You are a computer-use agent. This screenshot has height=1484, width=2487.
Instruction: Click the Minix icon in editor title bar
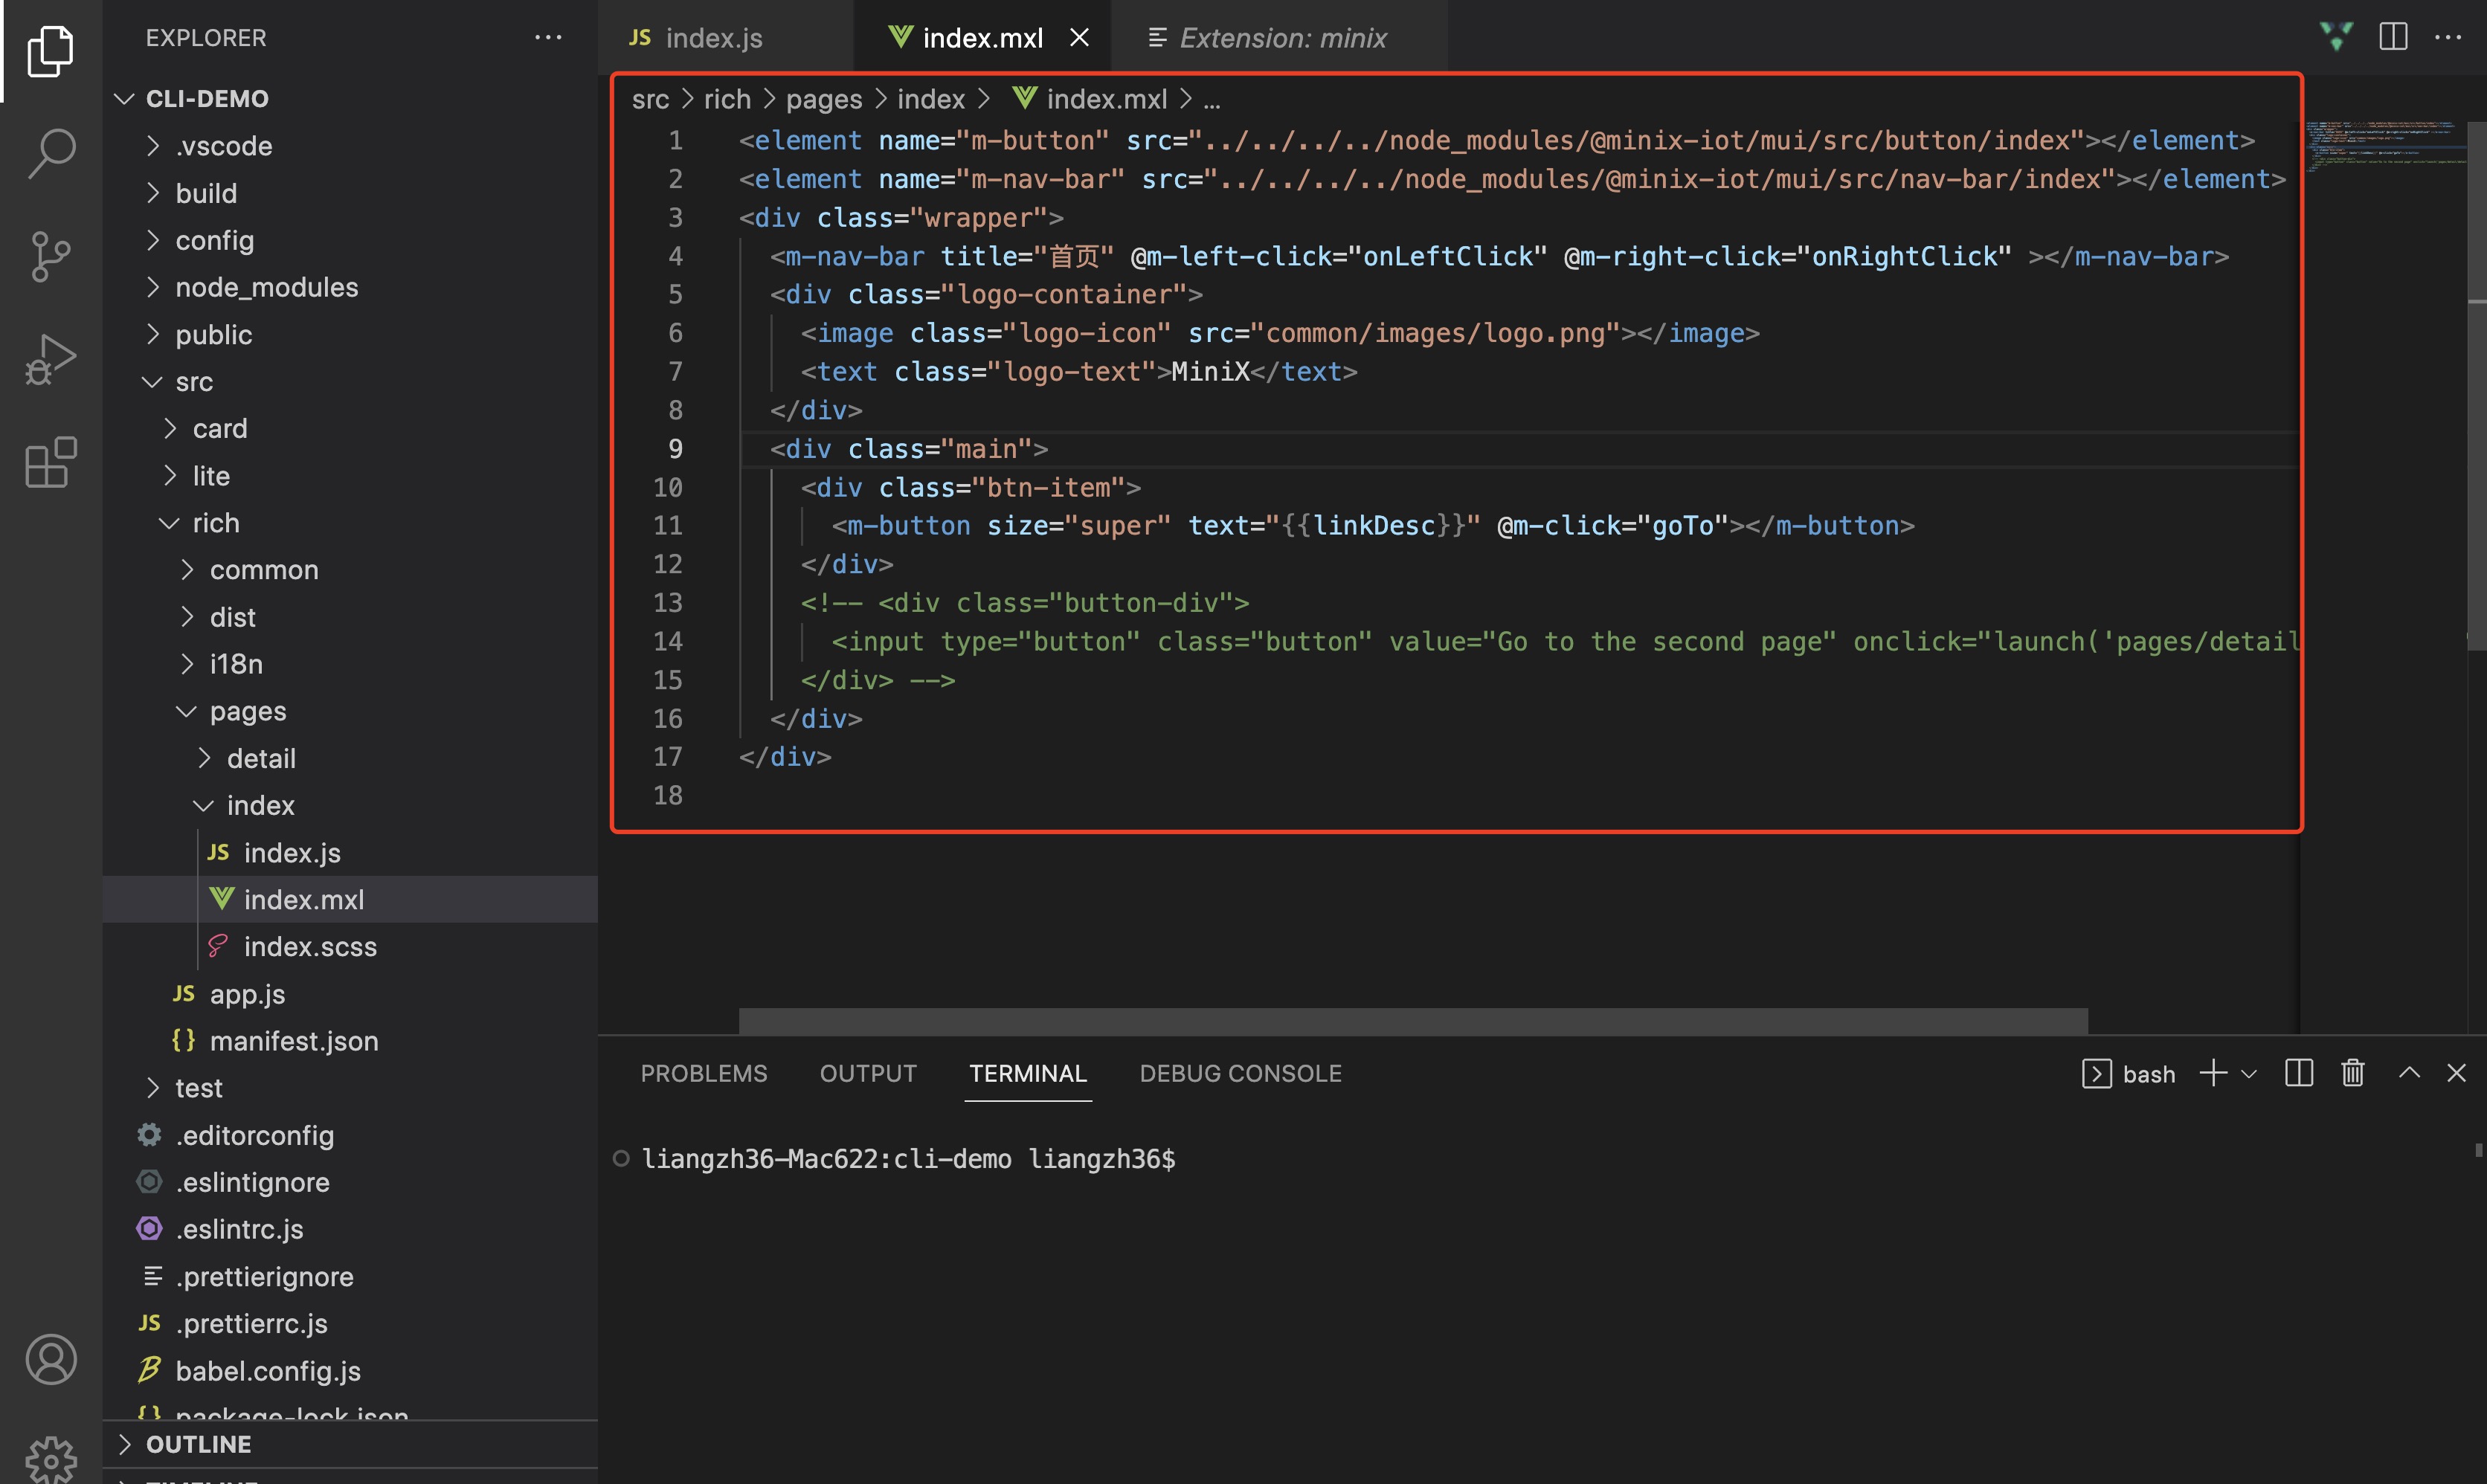coord(2336,37)
